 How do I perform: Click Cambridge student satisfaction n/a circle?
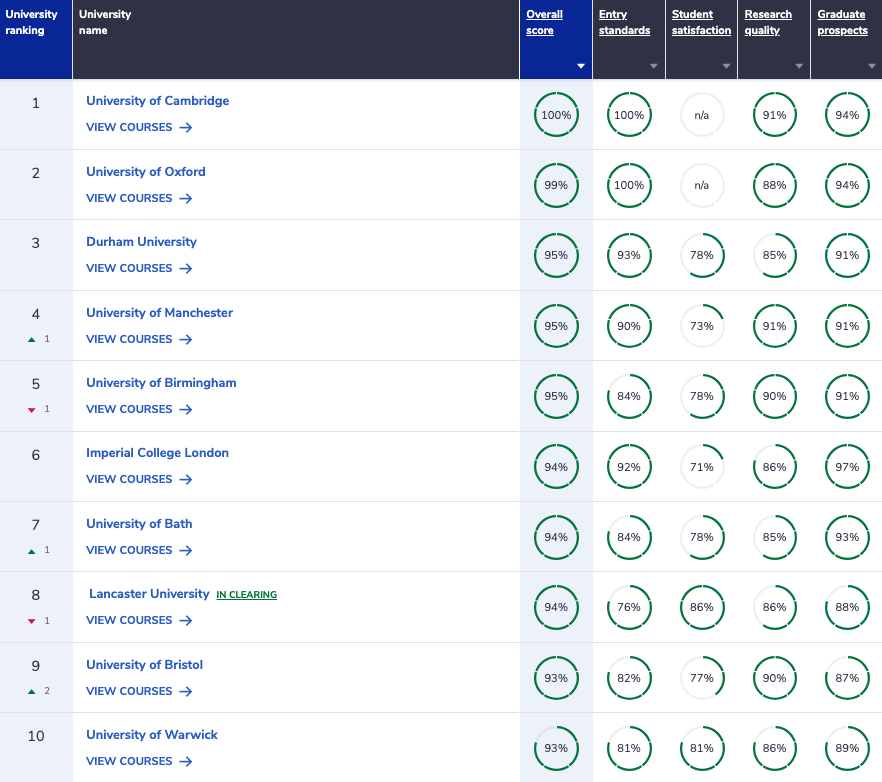pyautogui.click(x=701, y=115)
